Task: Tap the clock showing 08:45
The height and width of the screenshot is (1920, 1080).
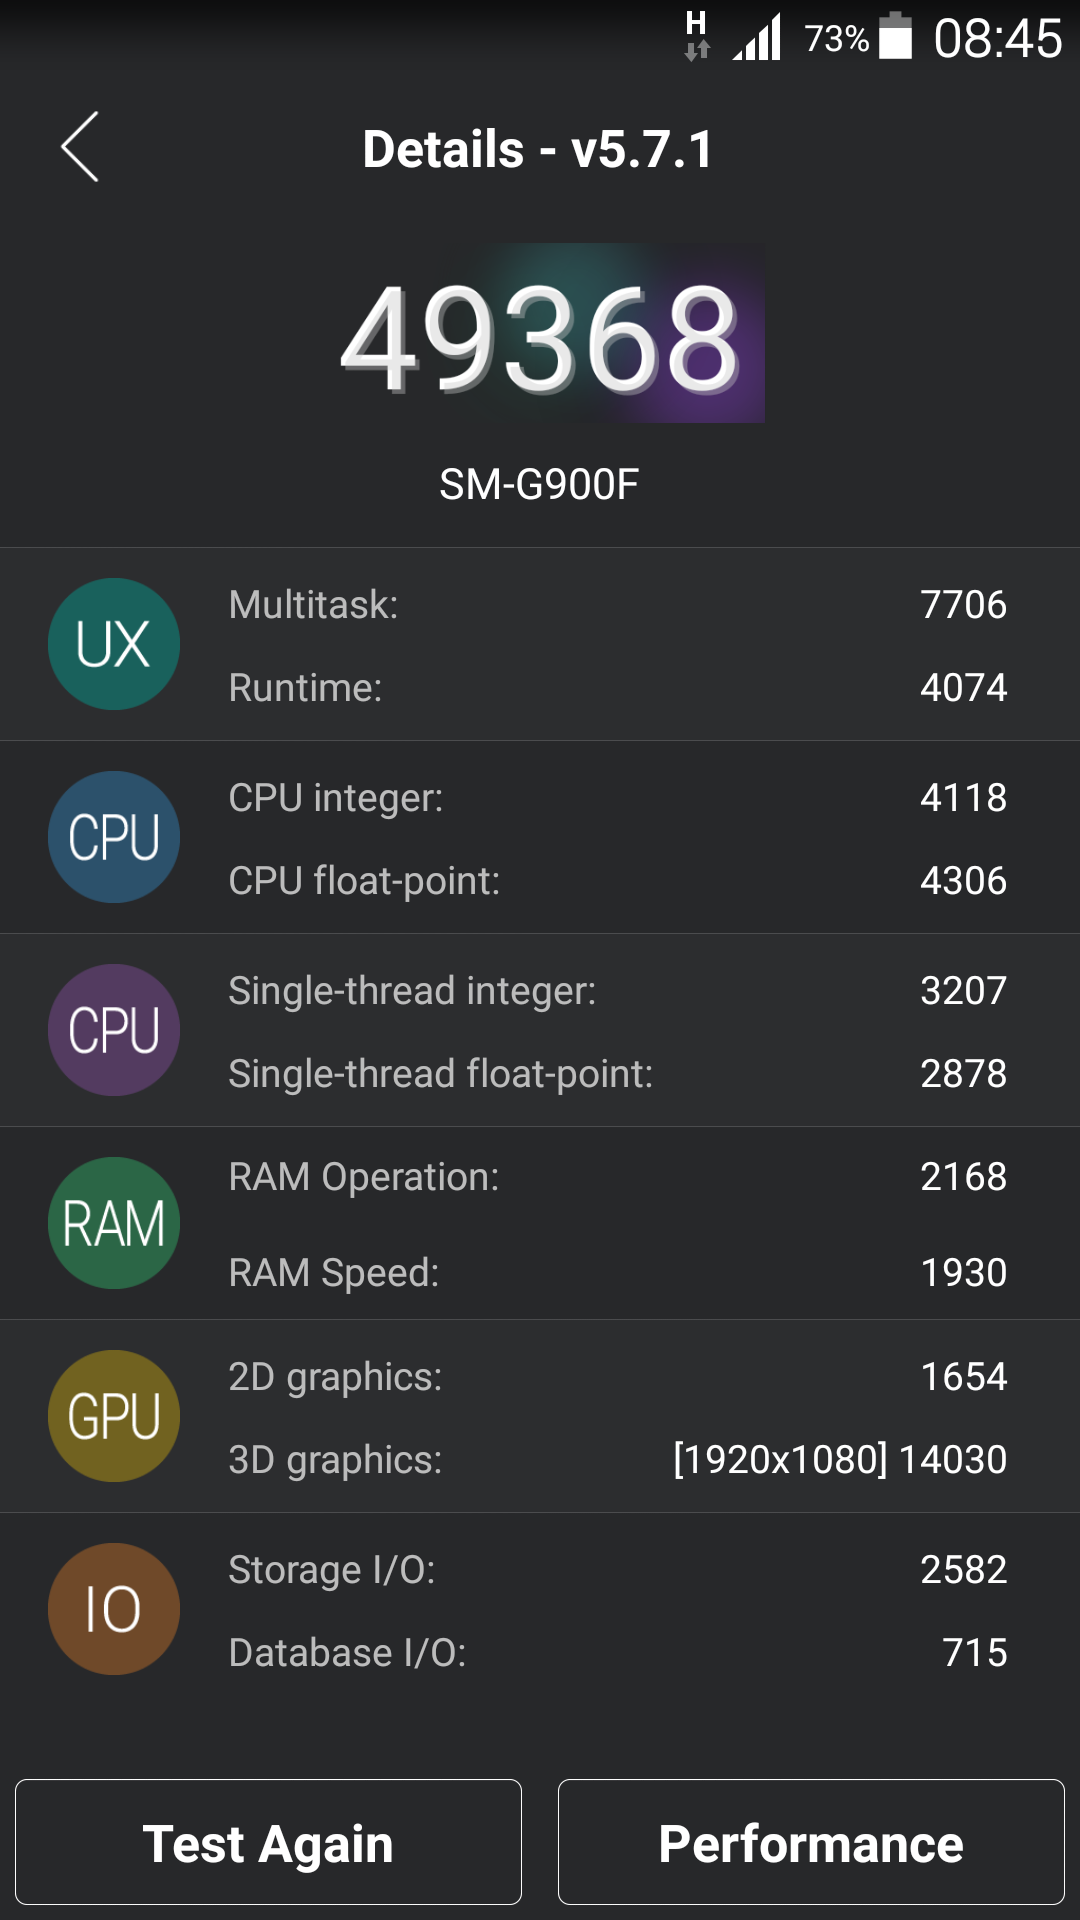Action: tap(997, 39)
